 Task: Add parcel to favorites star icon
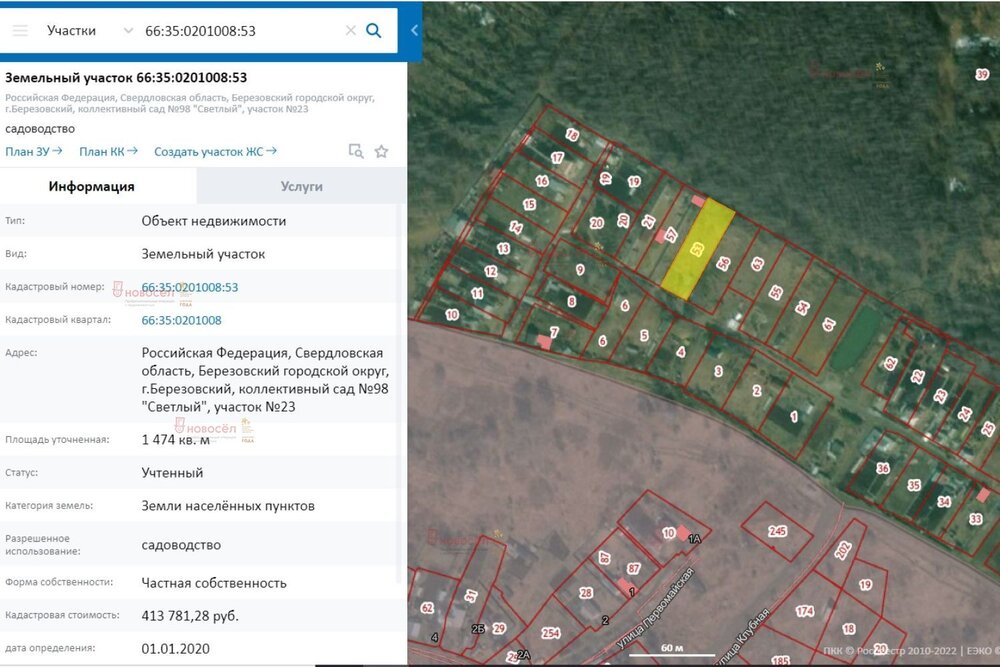[381, 152]
